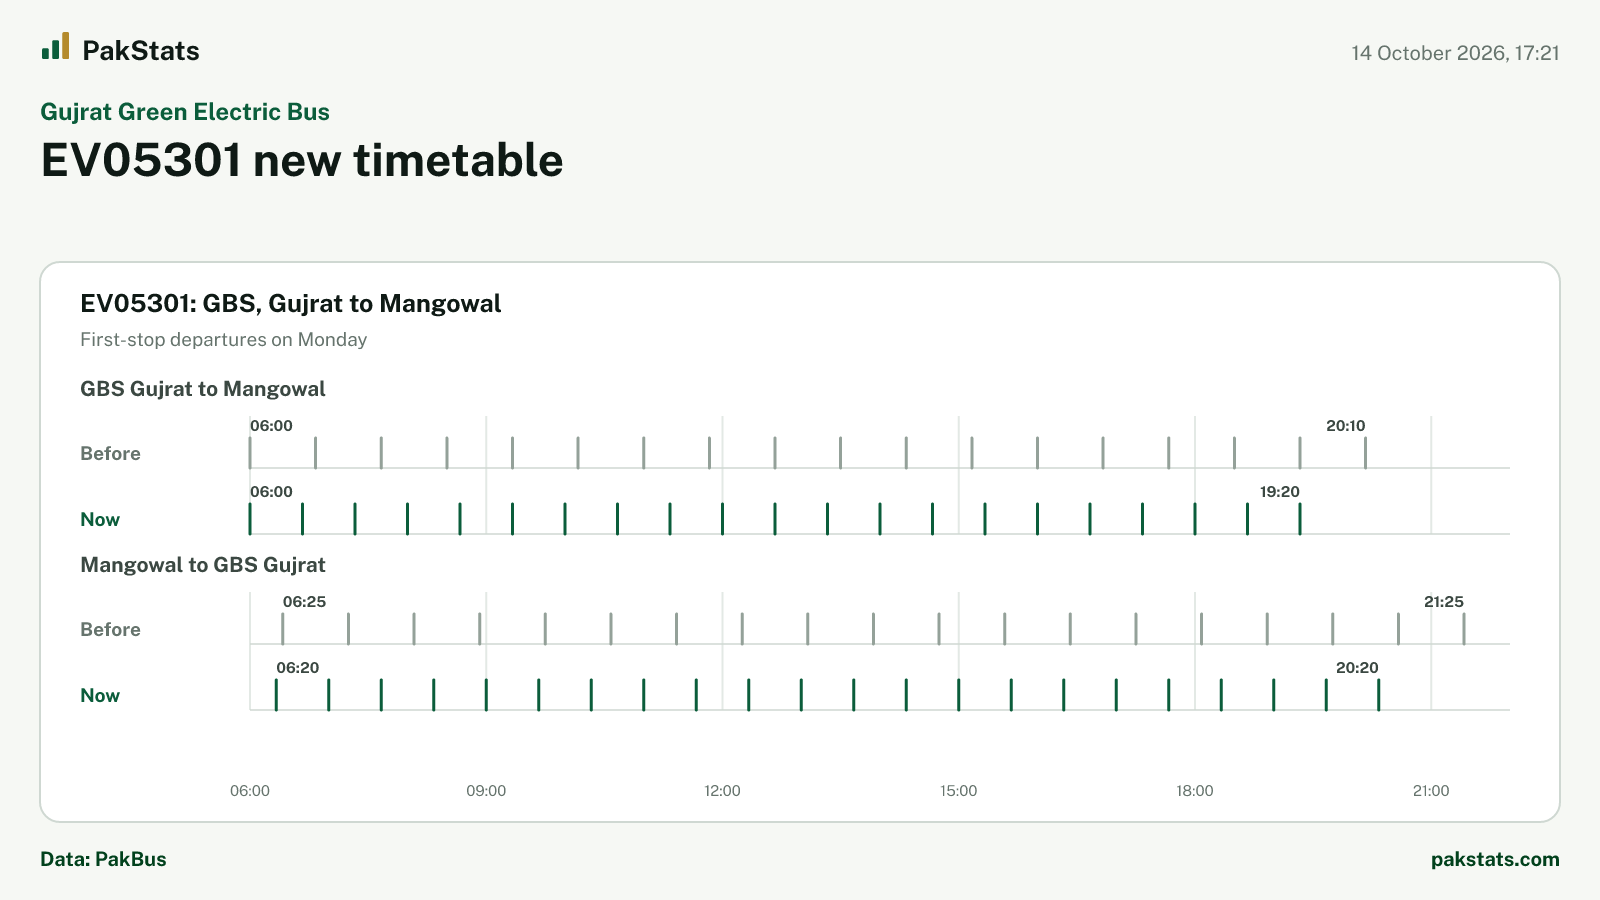Click the 18:00 axis time label
This screenshot has width=1600, height=900.
pos(1195,791)
